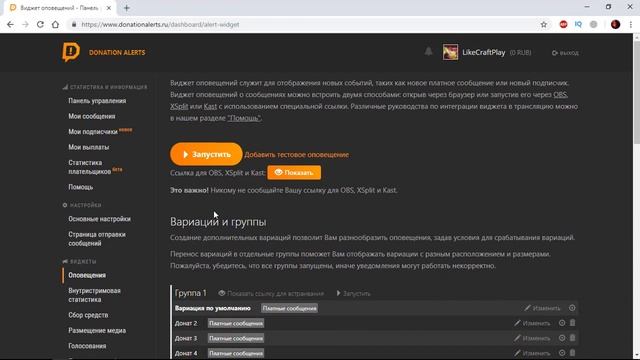The height and width of the screenshot is (360, 640).
Task: Open Голосования in the sidebar
Action: (x=87, y=346)
